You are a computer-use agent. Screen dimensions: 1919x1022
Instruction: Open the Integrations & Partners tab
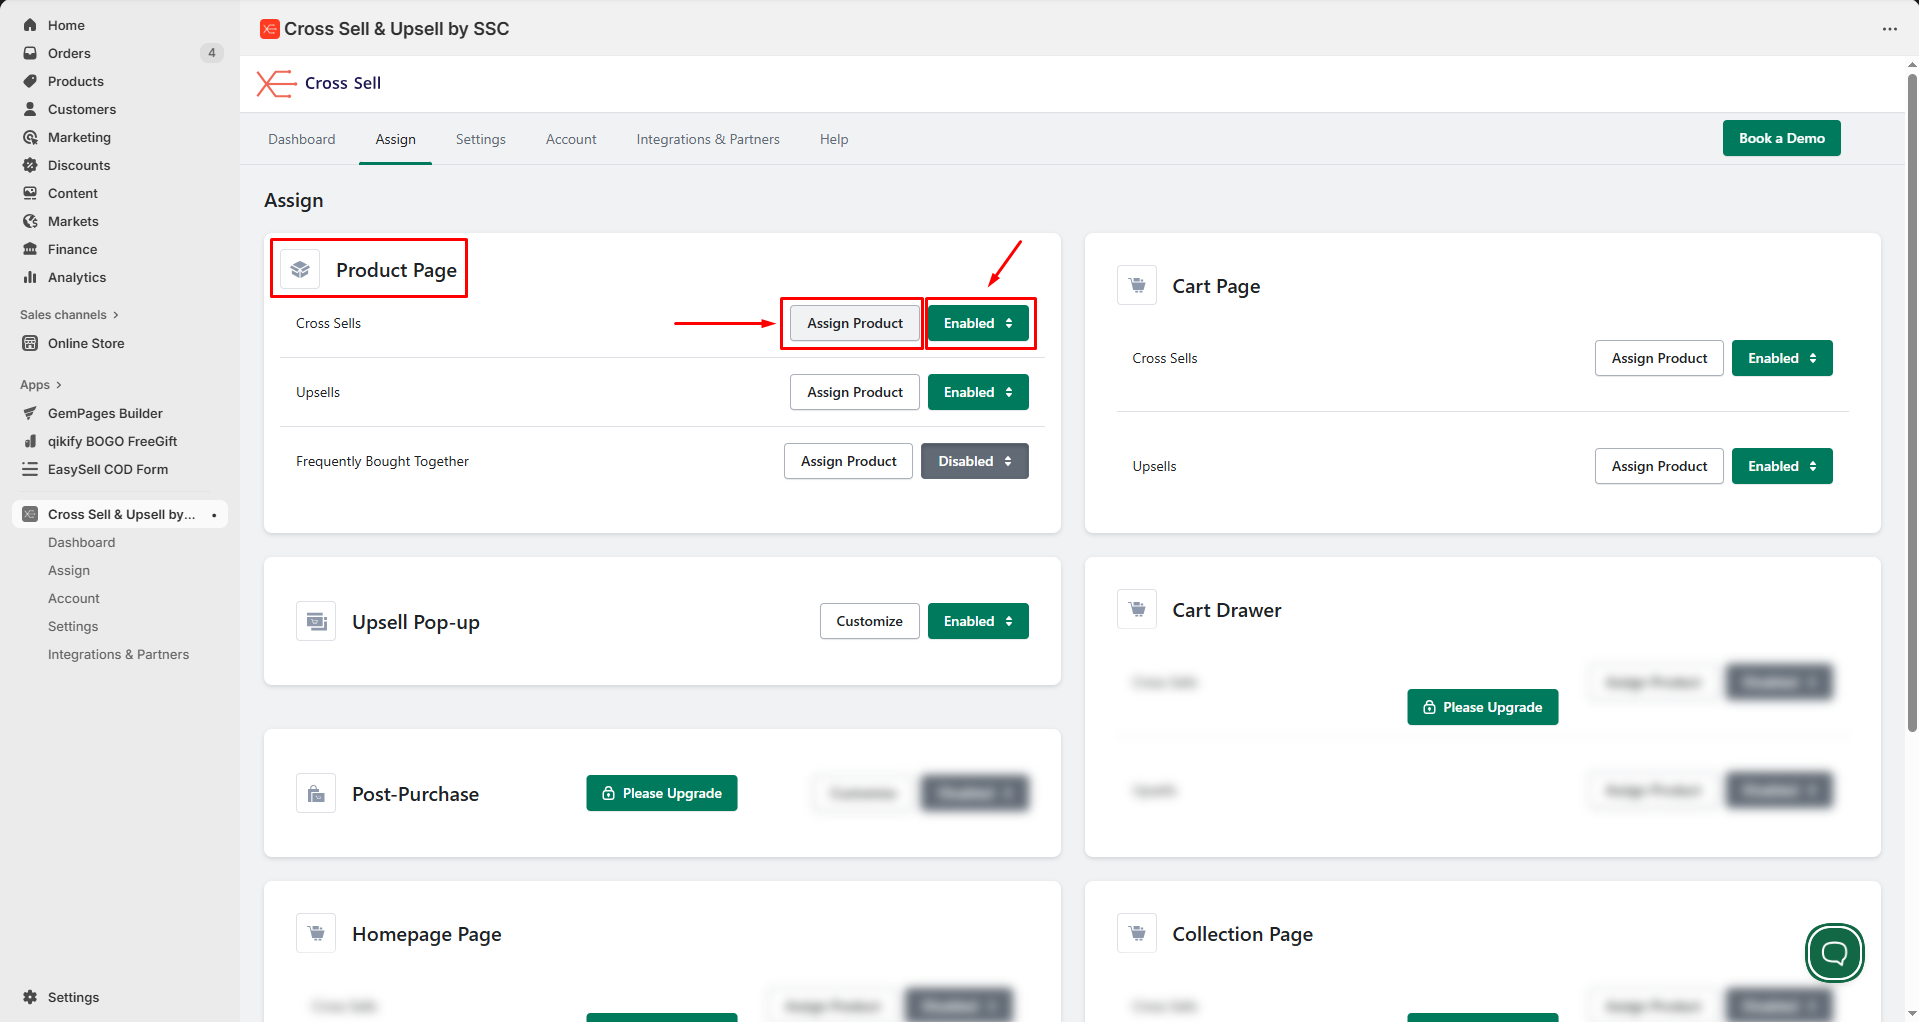click(707, 139)
